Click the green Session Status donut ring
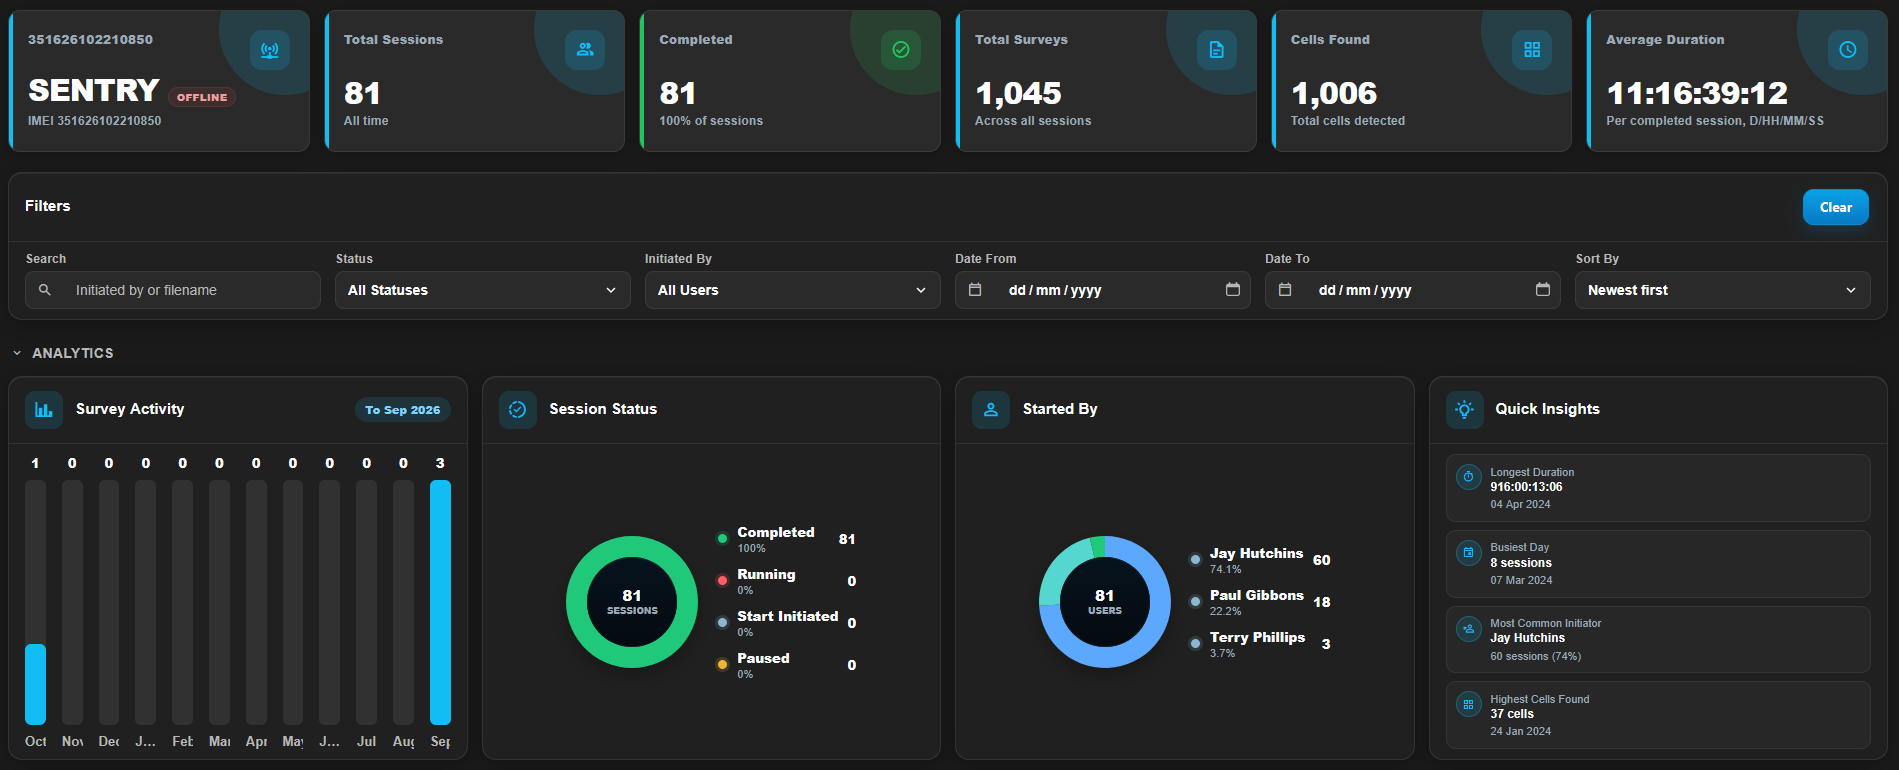The width and height of the screenshot is (1899, 770). point(632,545)
